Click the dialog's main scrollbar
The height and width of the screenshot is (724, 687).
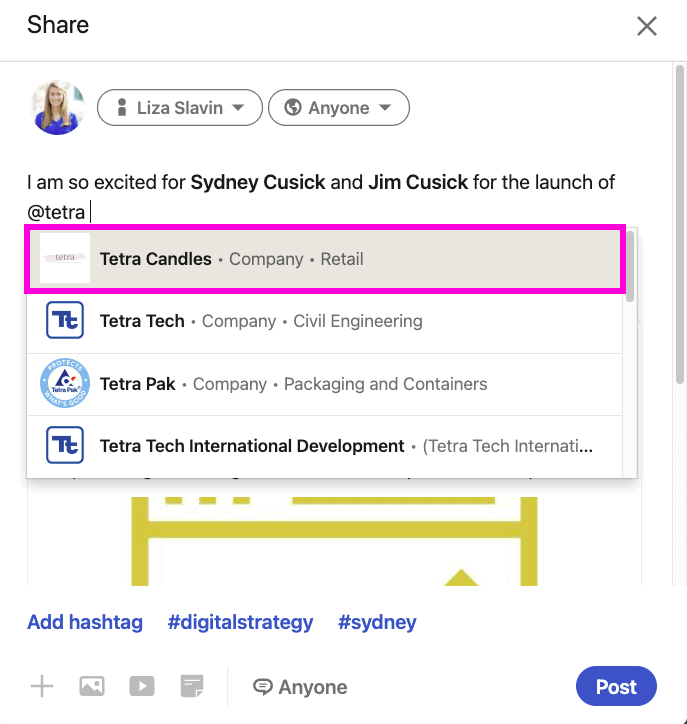[x=680, y=224]
